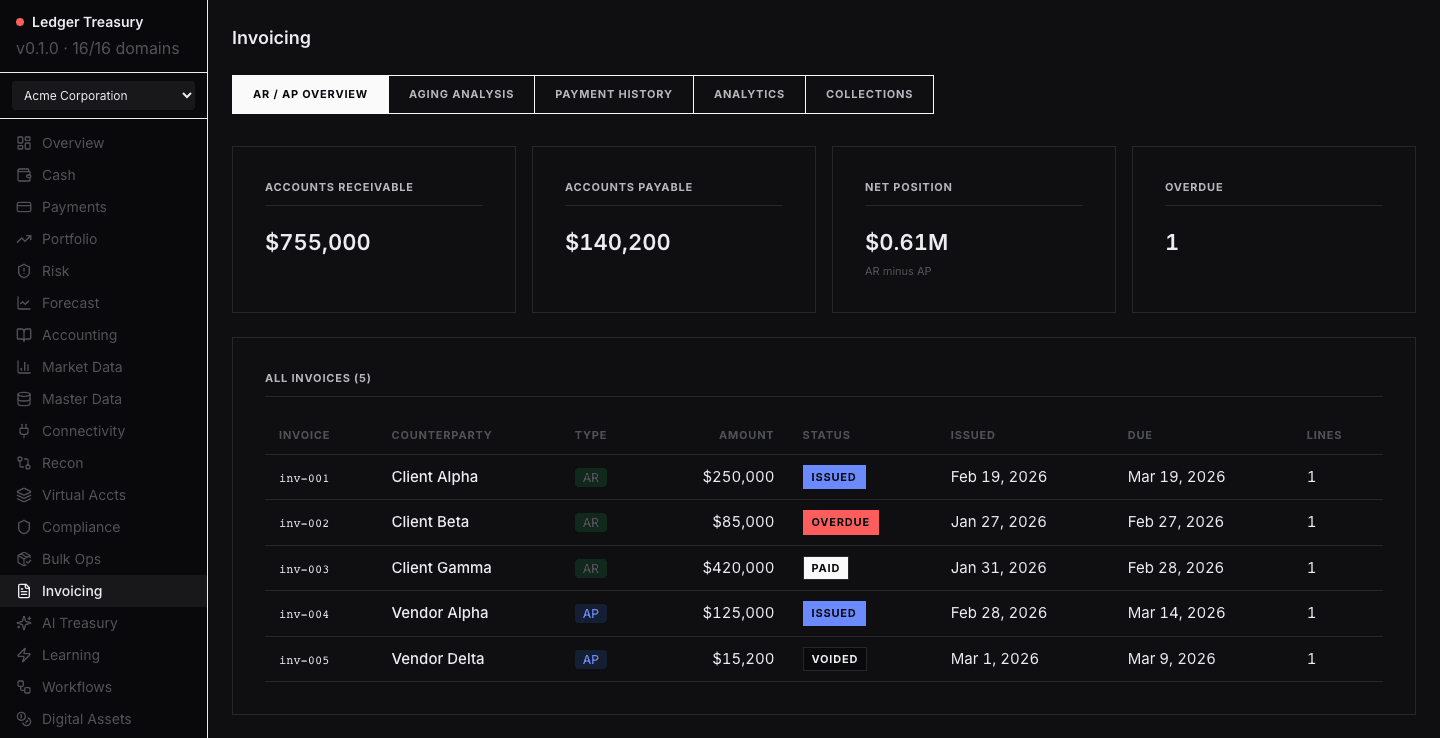Click the Cash wallet icon
This screenshot has width=1440, height=738.
tap(24, 175)
